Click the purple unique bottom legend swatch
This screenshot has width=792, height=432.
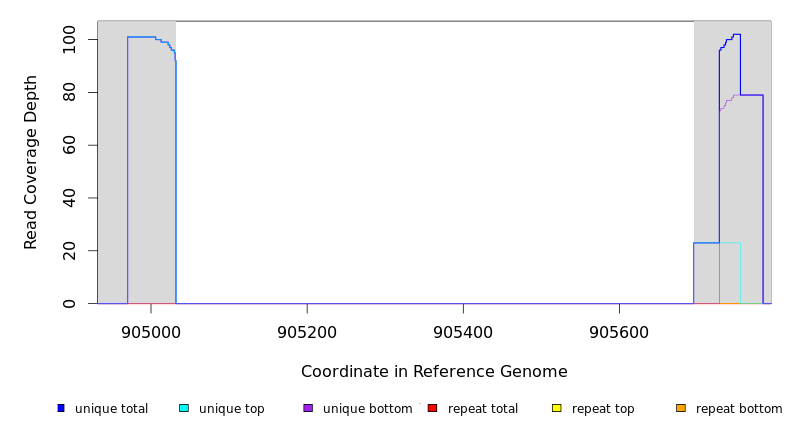(308, 408)
